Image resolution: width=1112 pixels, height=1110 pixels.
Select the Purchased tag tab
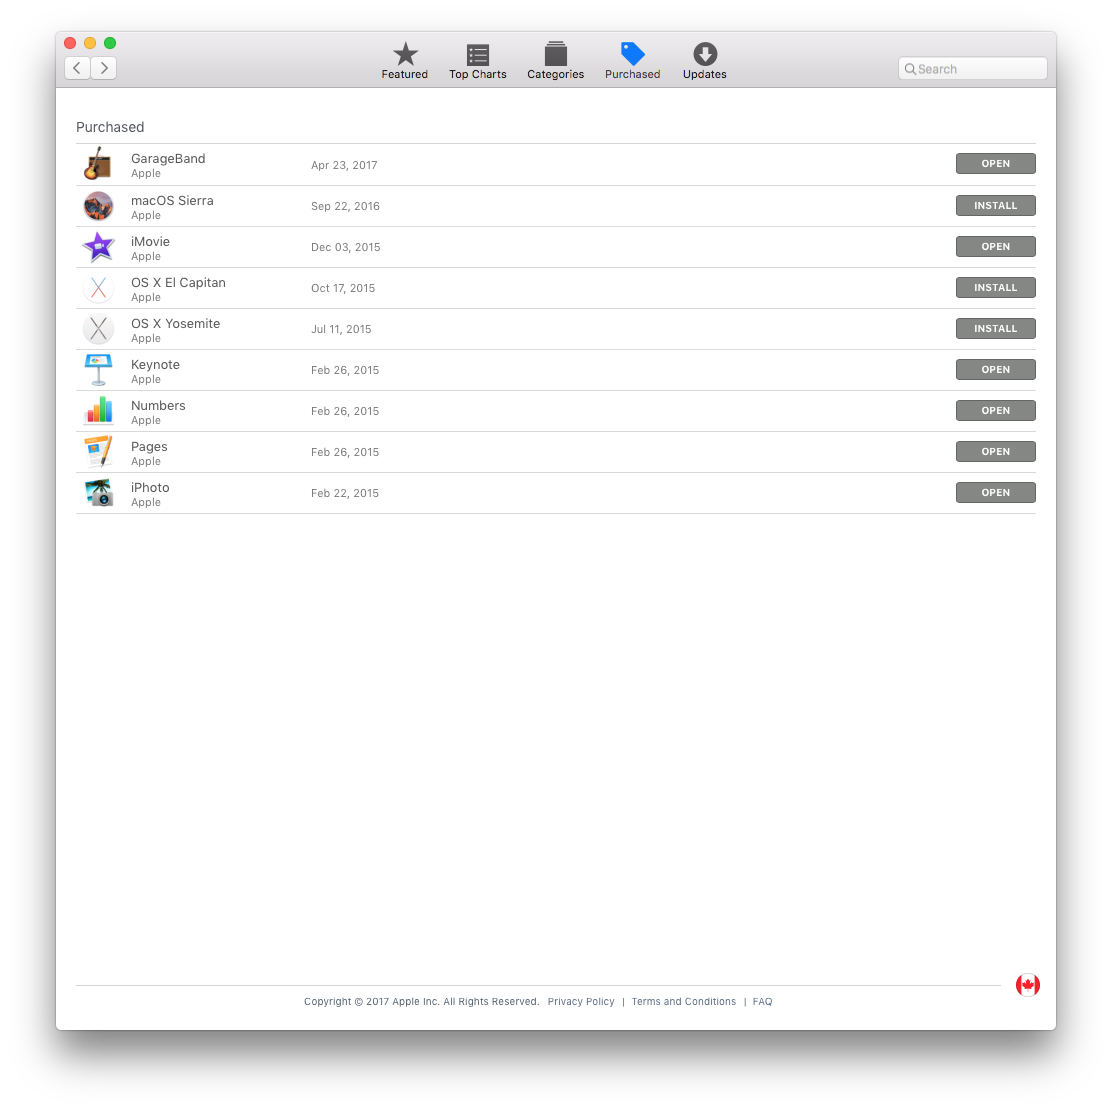click(632, 61)
